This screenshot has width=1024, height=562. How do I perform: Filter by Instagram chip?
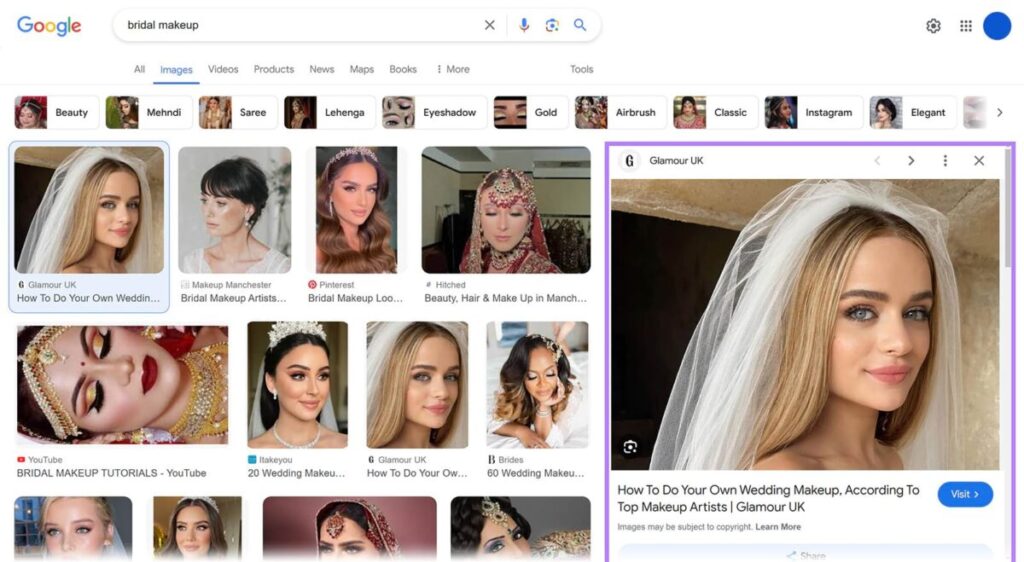814,112
